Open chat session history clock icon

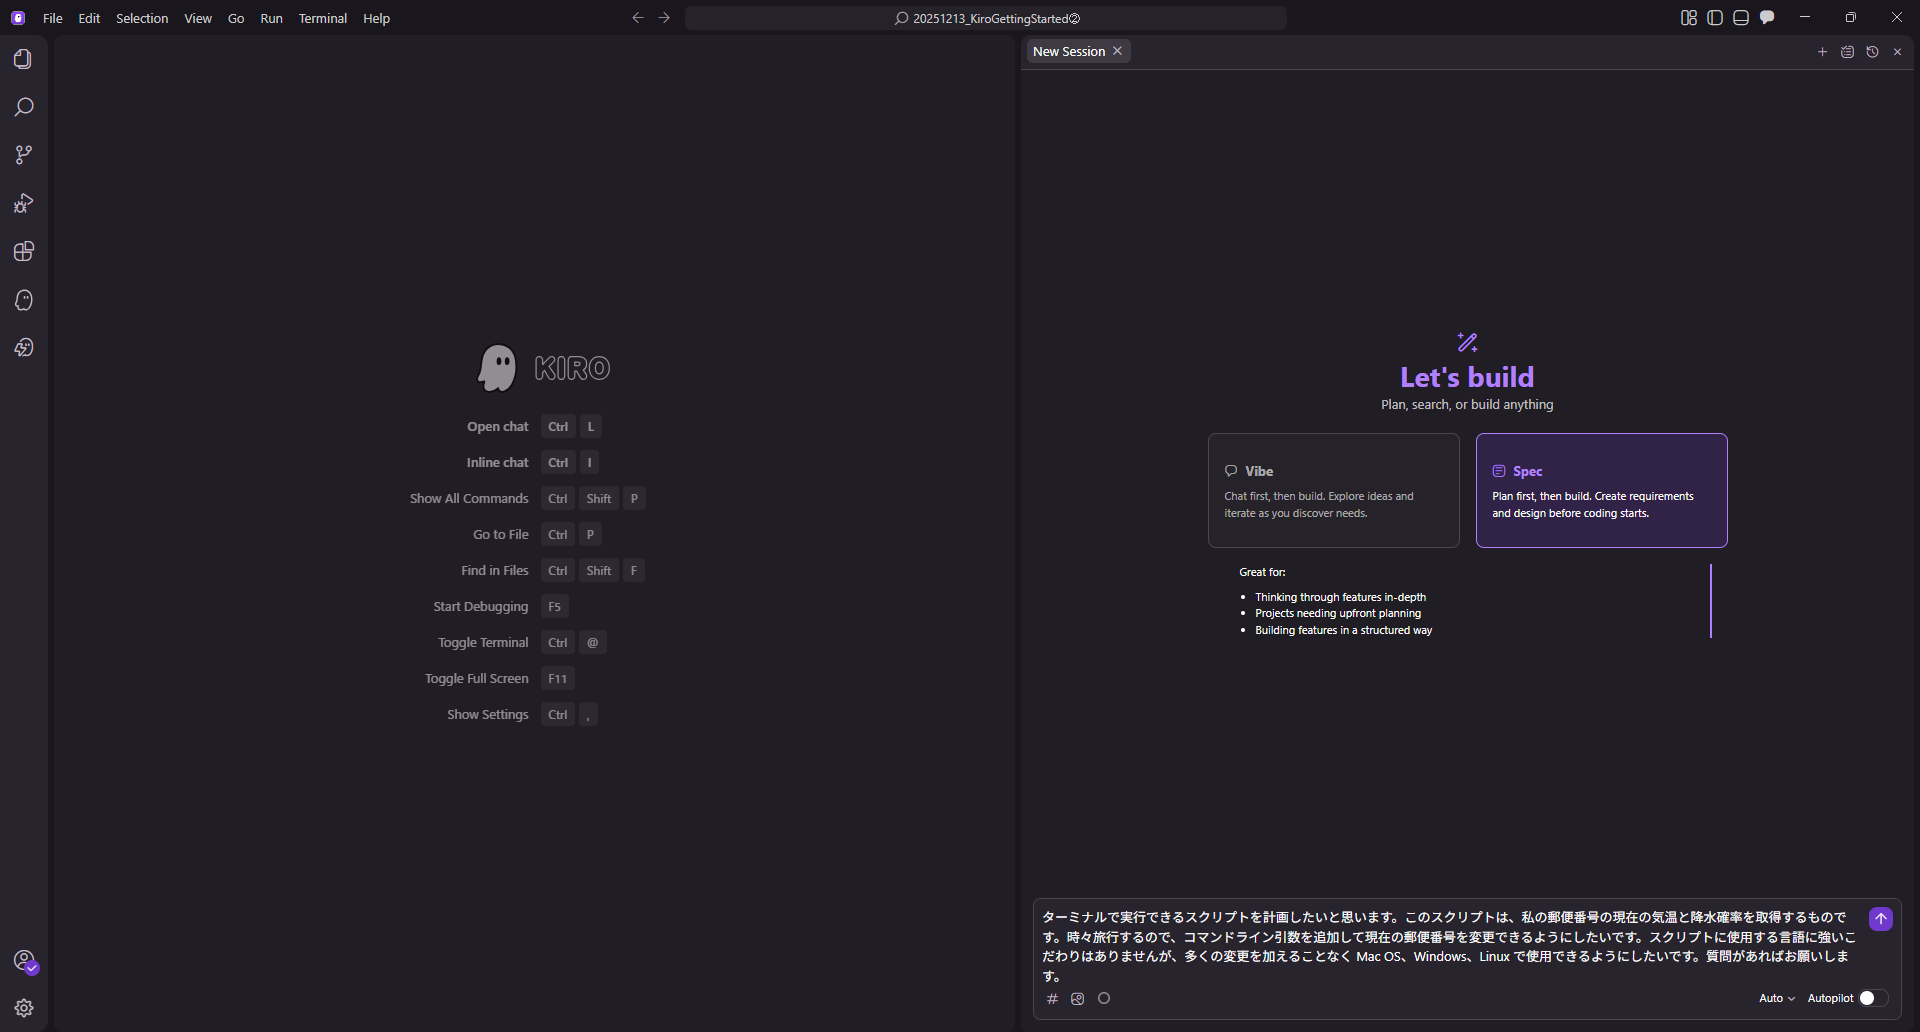pos(1872,52)
